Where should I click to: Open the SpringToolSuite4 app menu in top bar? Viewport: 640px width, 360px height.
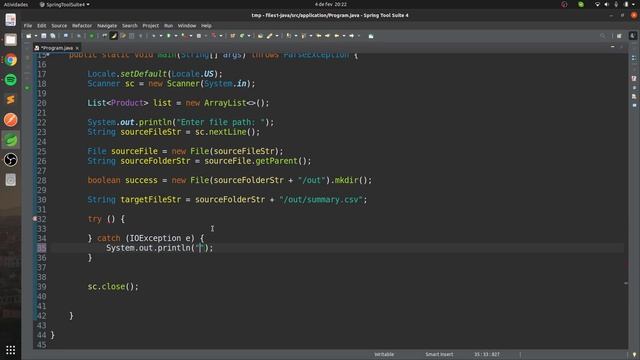pos(65,4)
